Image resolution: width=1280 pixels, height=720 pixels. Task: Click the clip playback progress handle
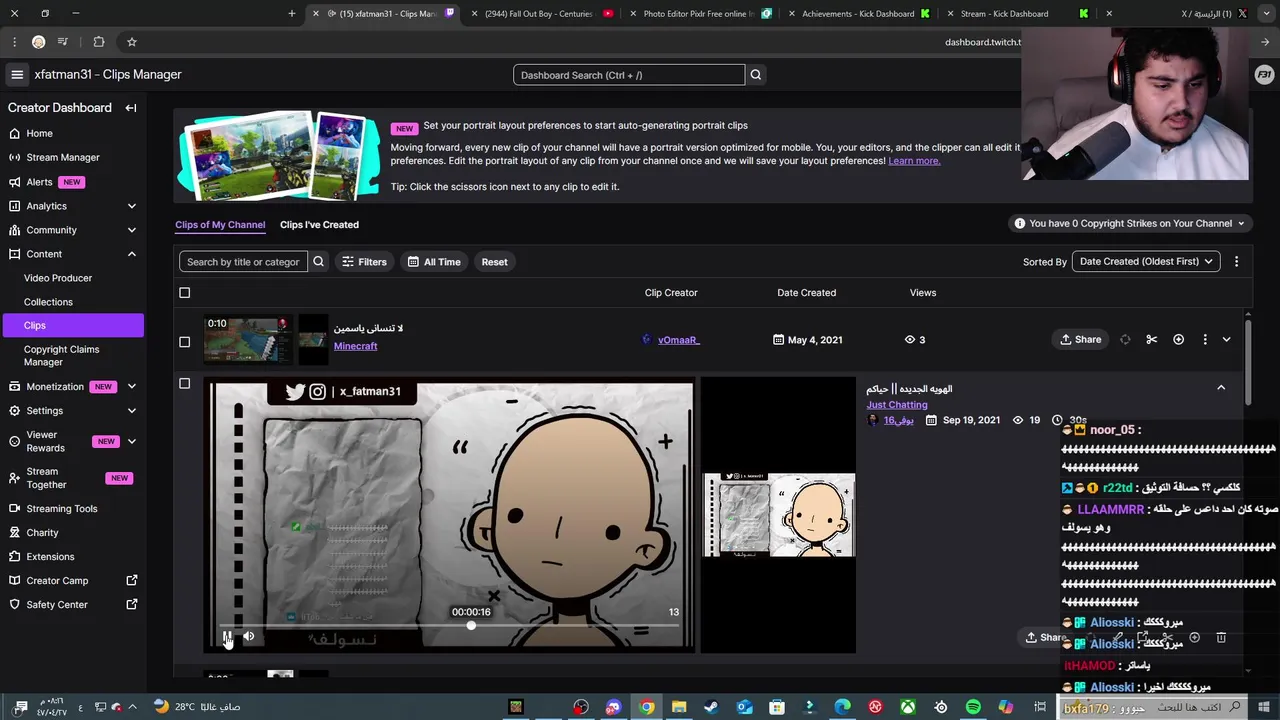pos(470,626)
